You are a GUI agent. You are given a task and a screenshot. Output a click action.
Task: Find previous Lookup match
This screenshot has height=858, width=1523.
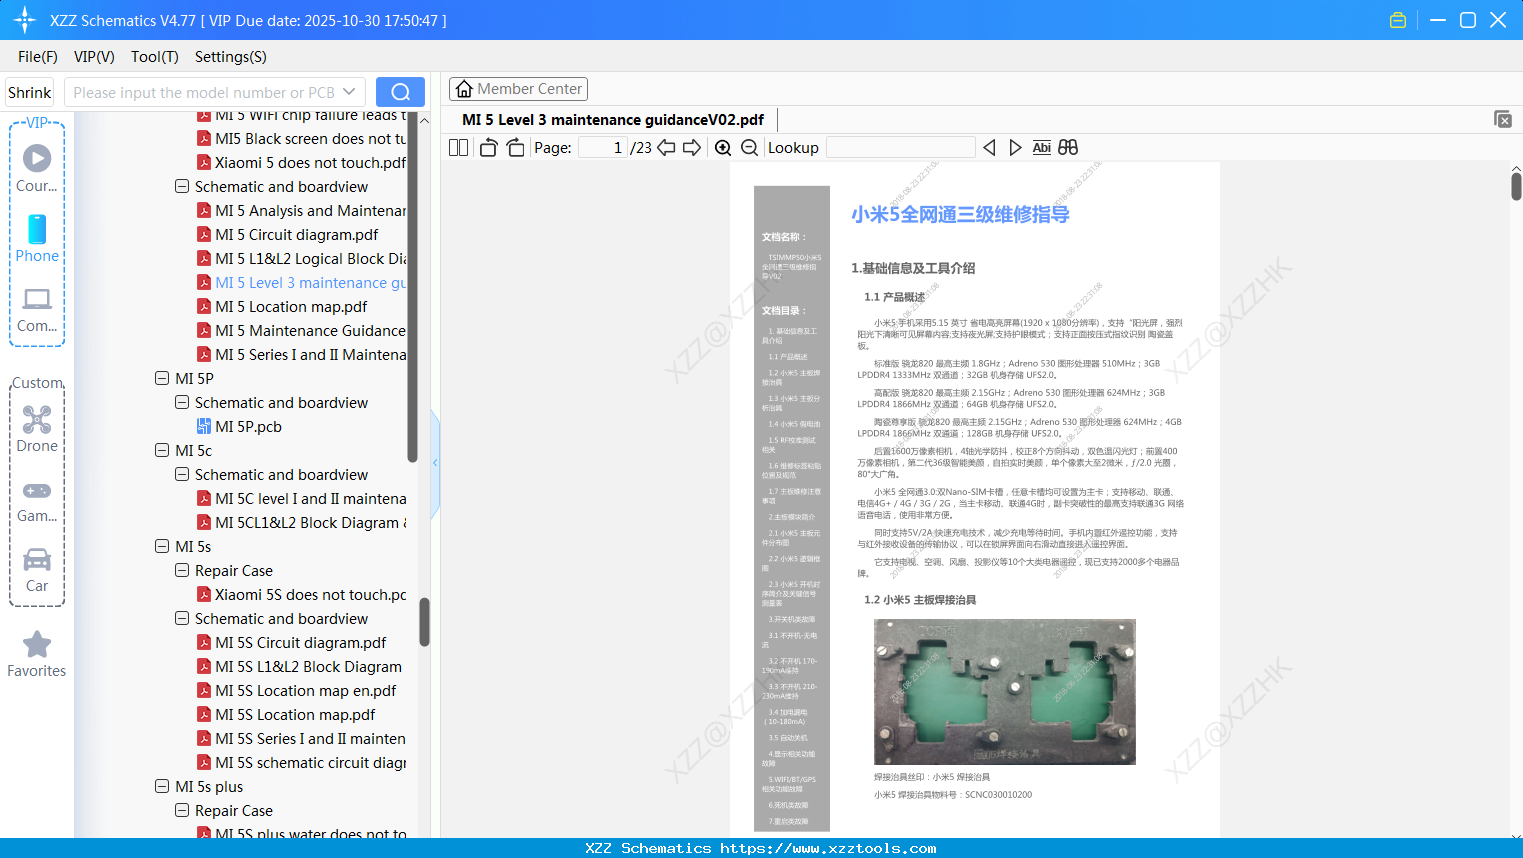point(989,148)
